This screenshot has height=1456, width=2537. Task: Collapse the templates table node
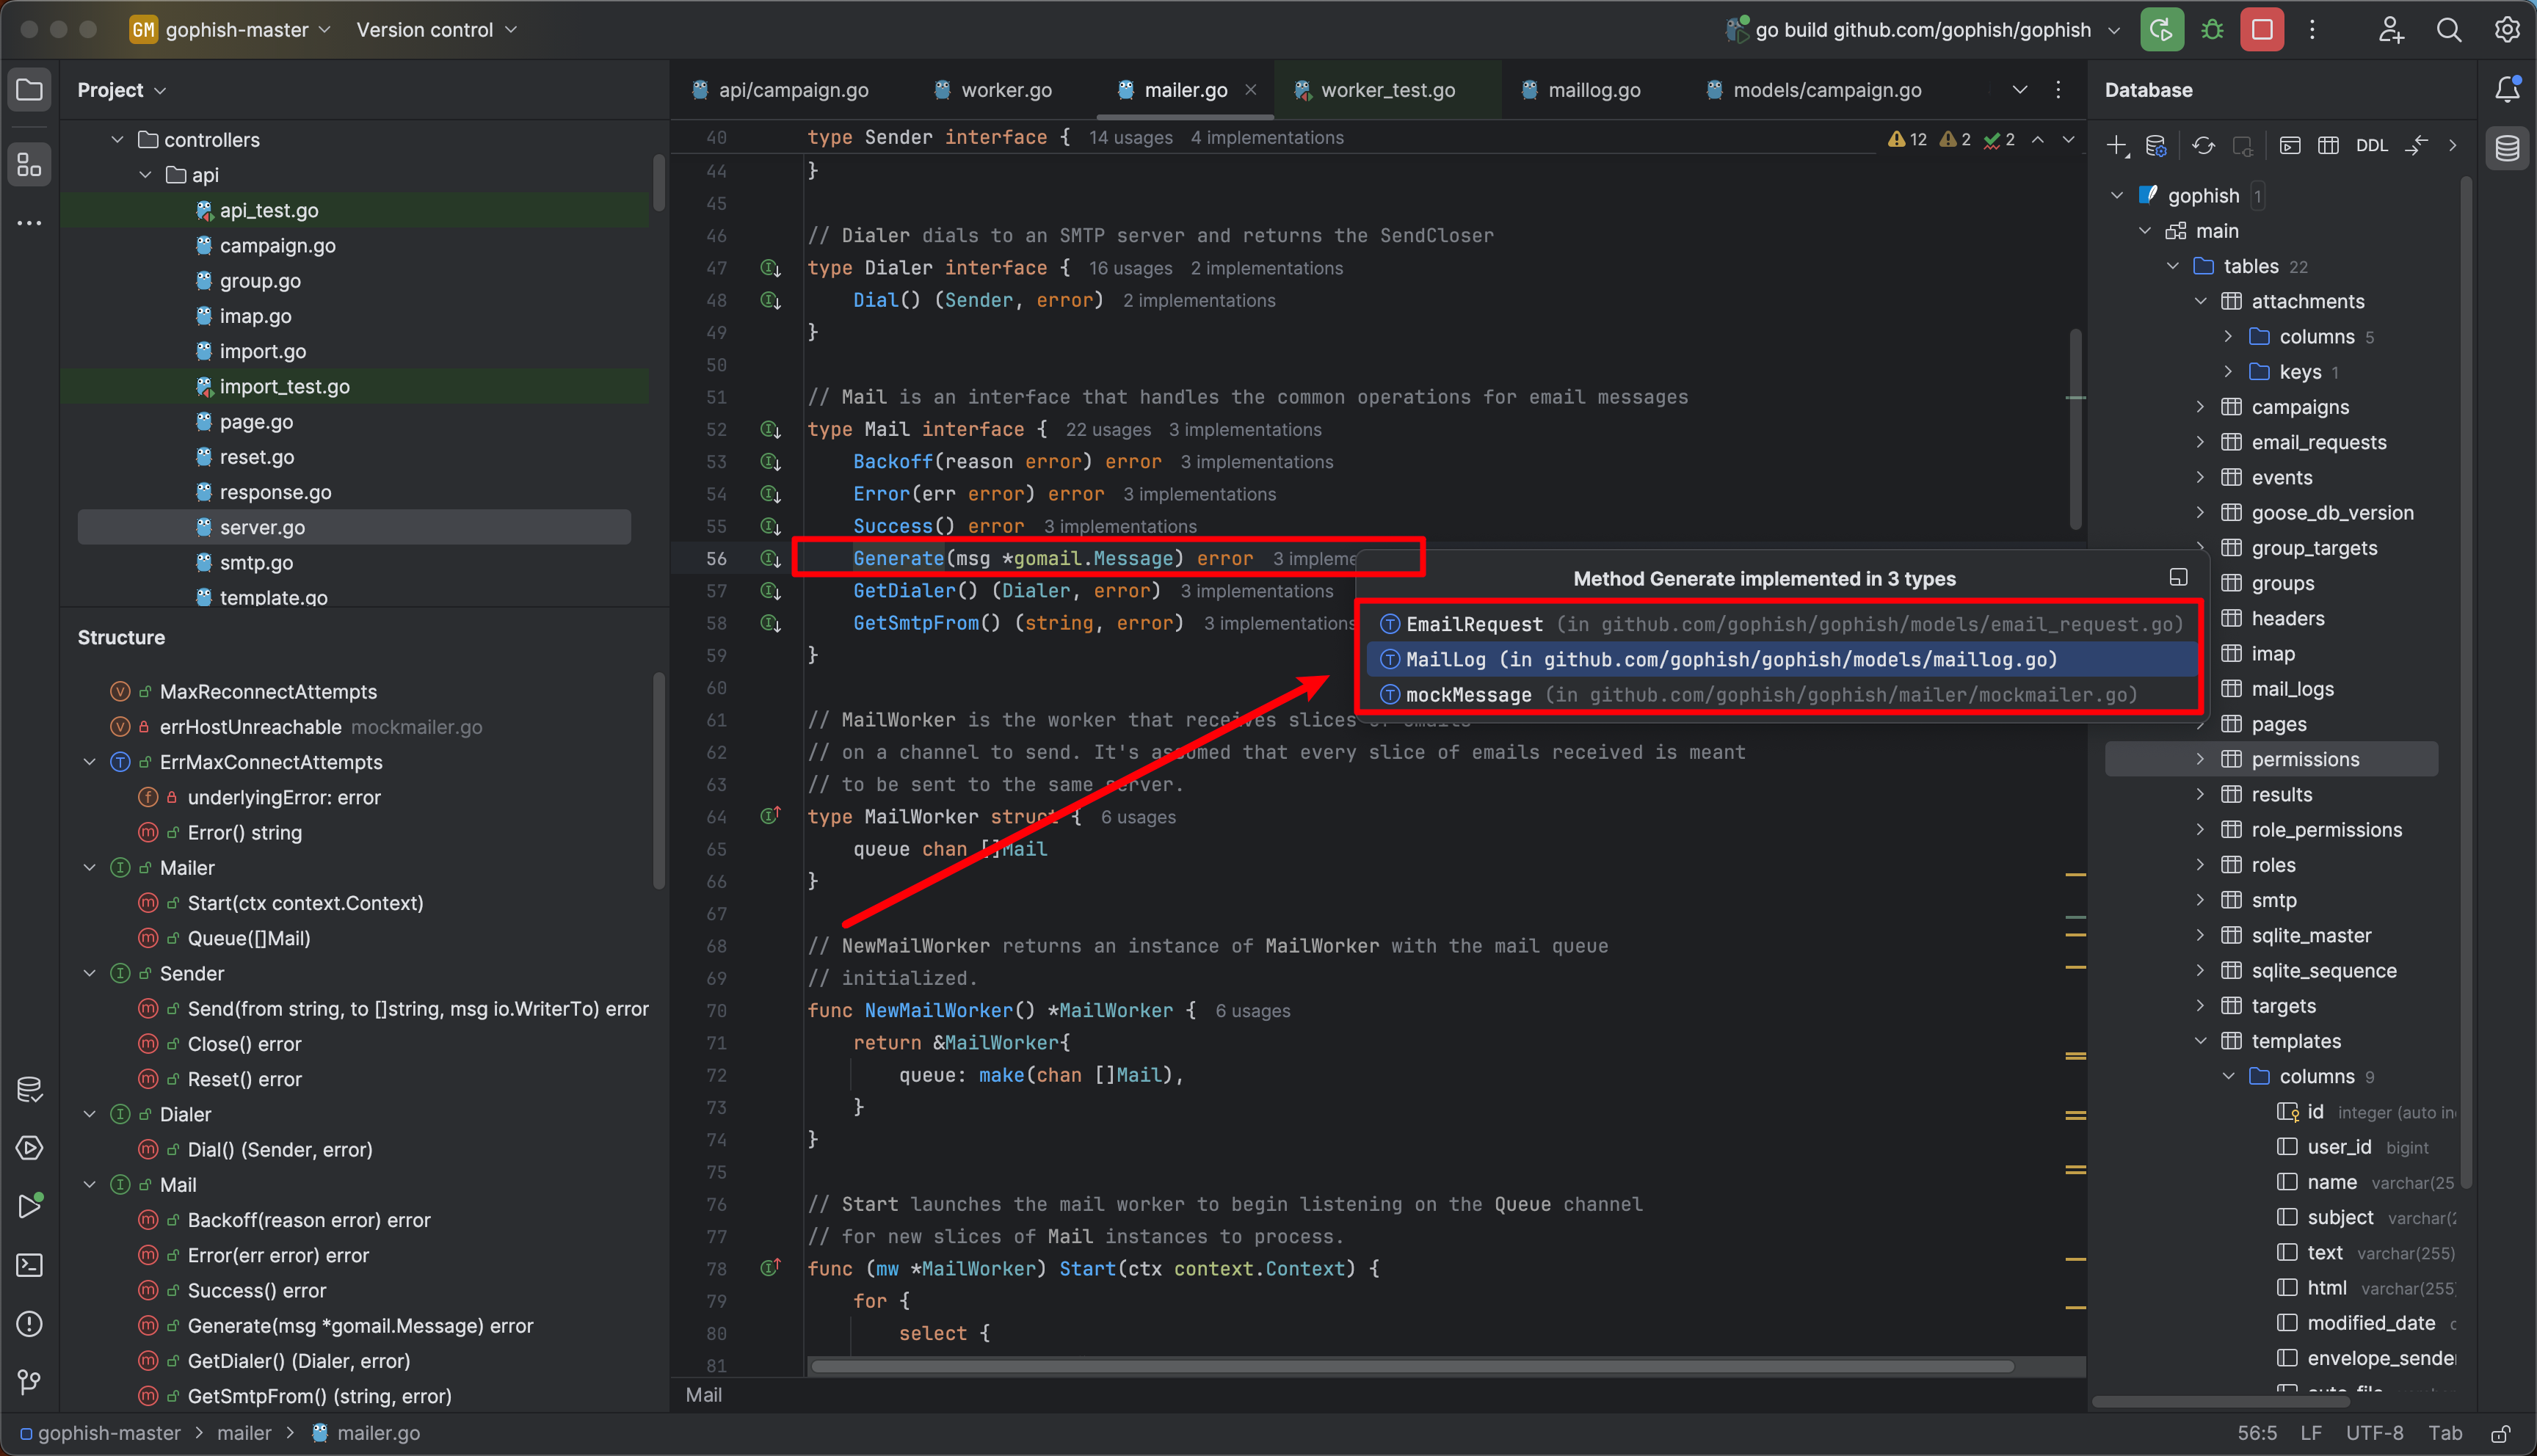[2200, 1041]
